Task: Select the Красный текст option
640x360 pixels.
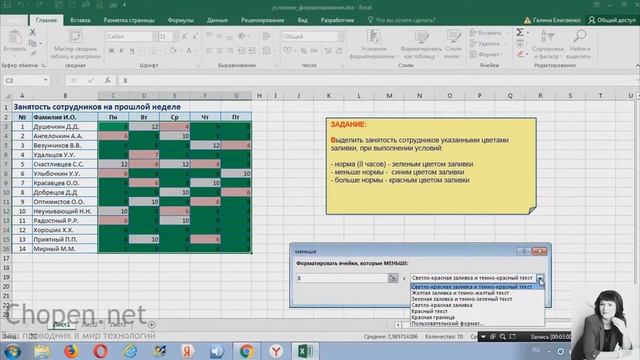Action: [x=429, y=311]
